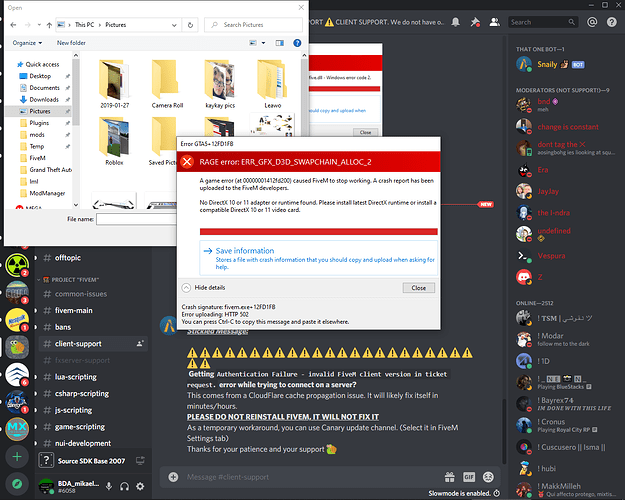Viewport: 625px width, 500px height.
Task: Close the RAGE error dialog
Action: [x=419, y=288]
